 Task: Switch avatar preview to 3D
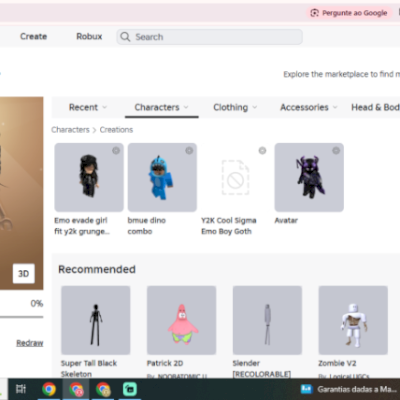24,274
